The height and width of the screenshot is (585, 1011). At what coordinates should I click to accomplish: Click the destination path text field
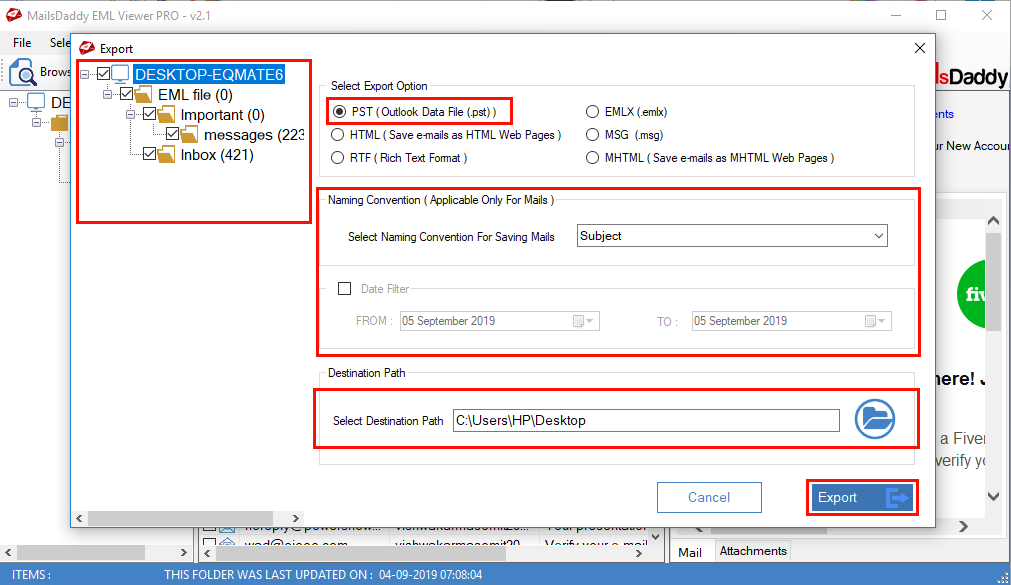(x=646, y=421)
